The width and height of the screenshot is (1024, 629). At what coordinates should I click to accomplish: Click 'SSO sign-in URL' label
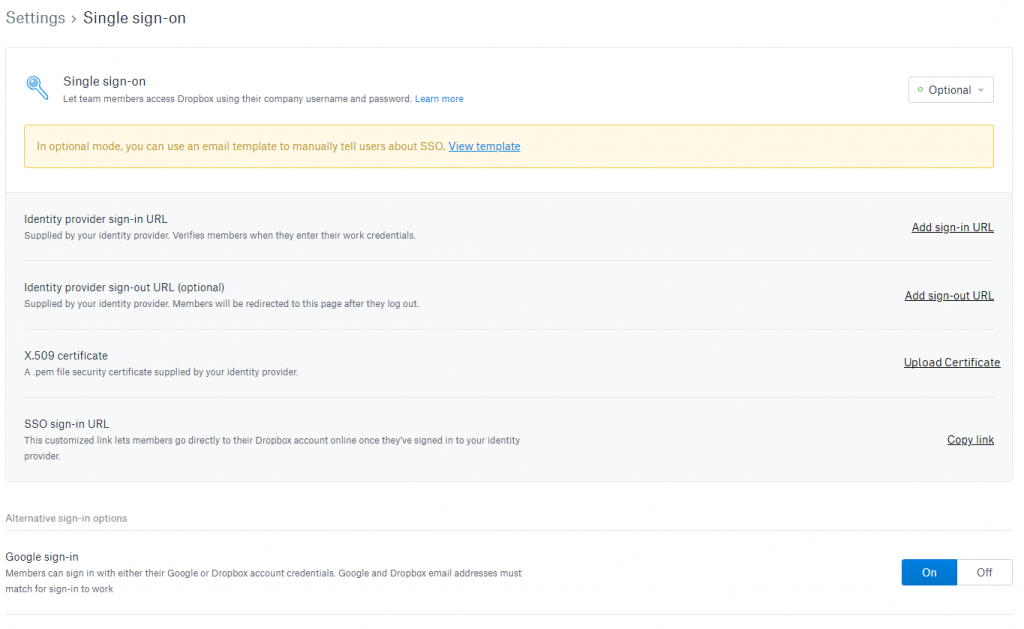click(67, 424)
